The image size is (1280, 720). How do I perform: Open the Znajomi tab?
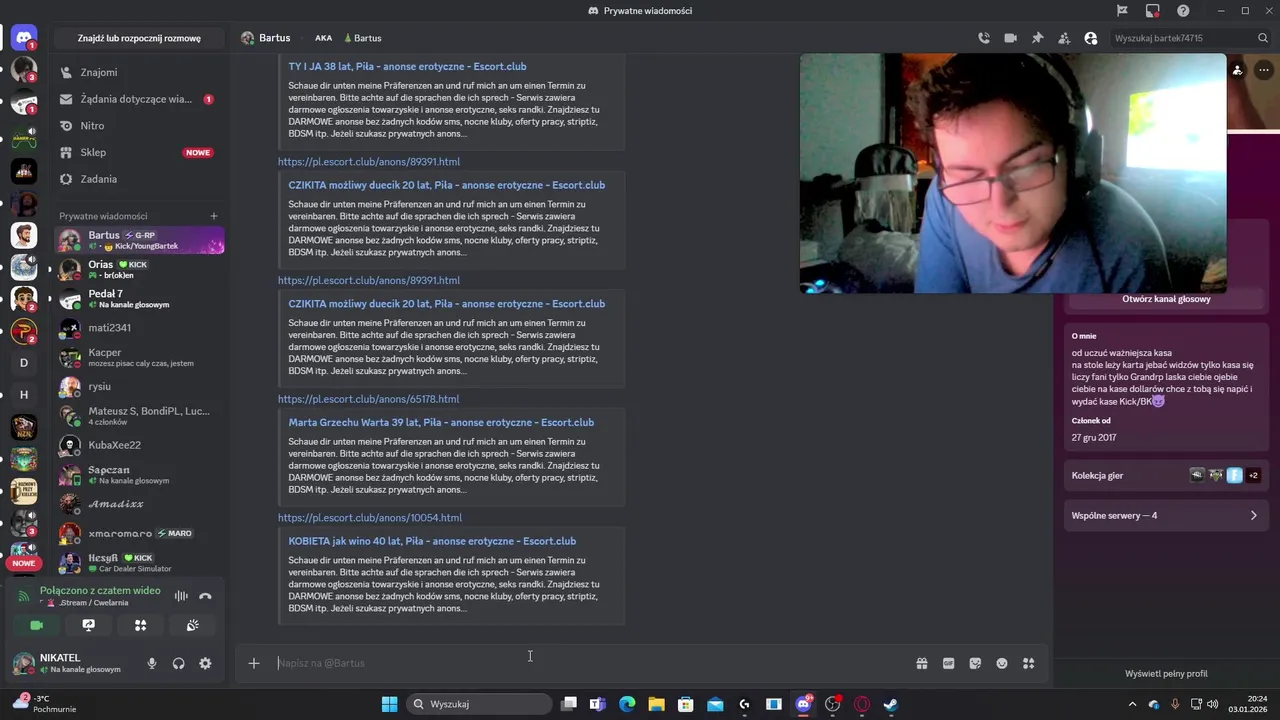139,72
